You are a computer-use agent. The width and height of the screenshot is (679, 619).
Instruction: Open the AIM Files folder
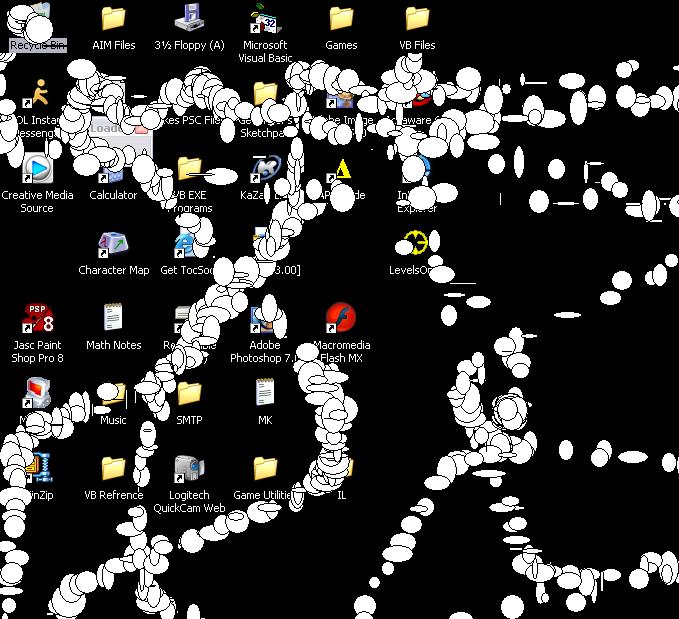(x=113, y=19)
